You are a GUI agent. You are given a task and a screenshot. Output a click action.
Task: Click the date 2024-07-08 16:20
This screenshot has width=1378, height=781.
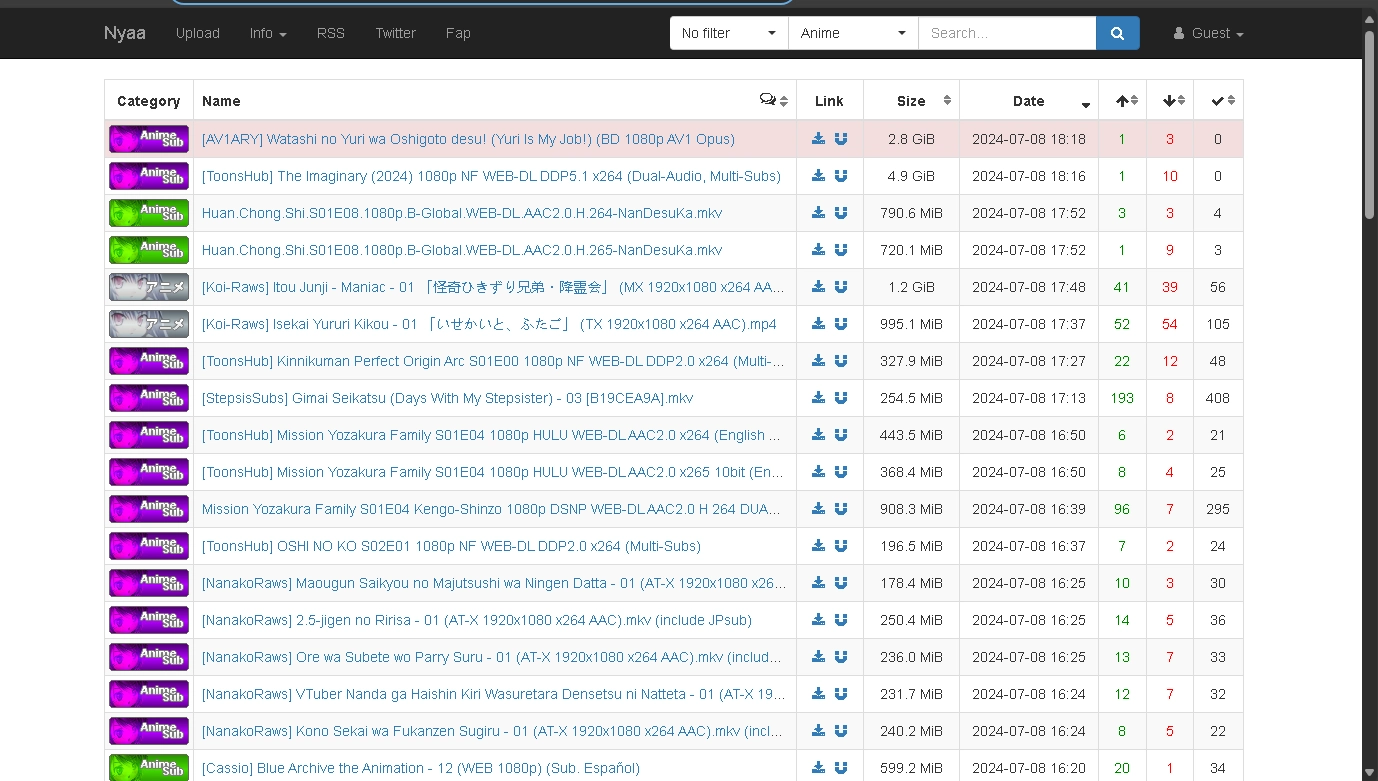[x=1029, y=768]
